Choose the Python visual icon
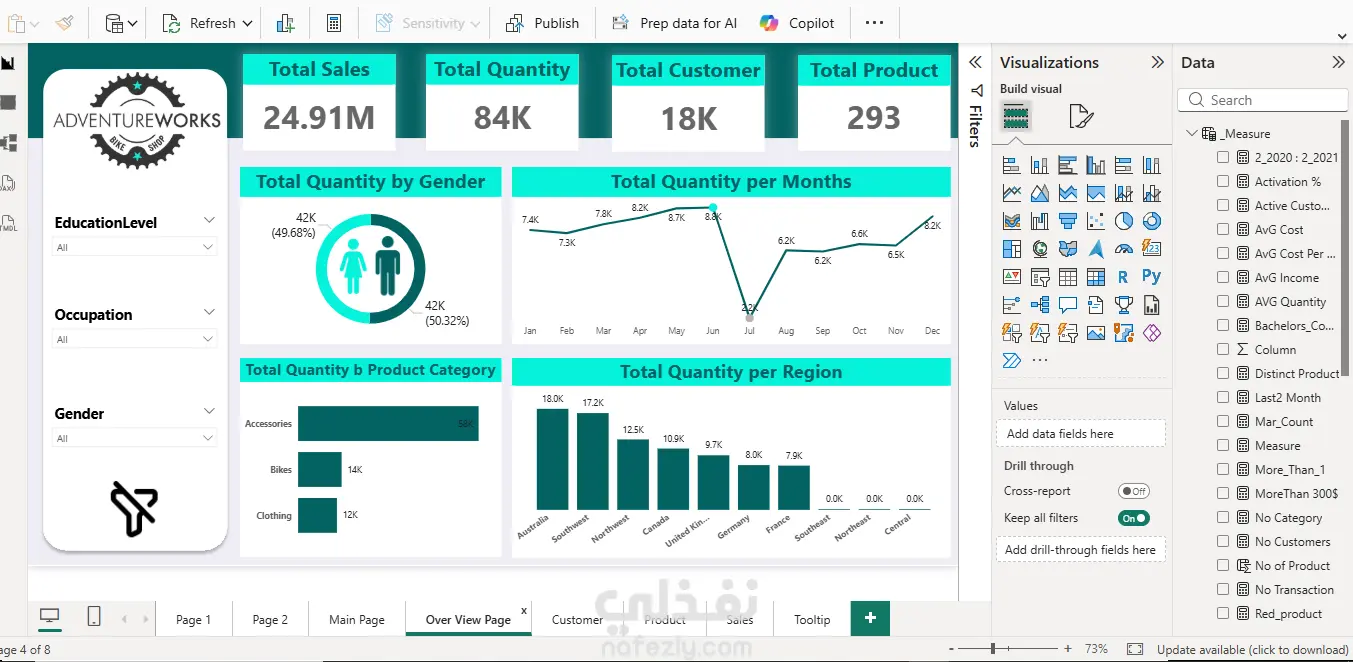 [1151, 277]
